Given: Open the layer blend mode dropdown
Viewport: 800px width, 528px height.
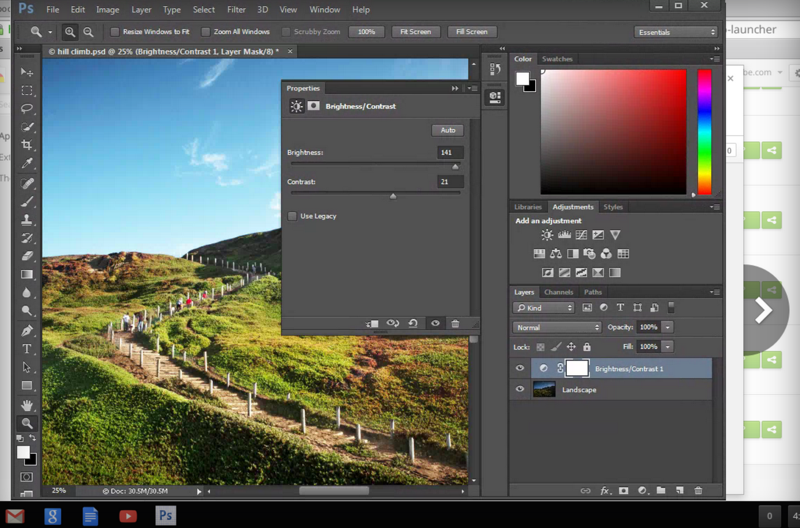Looking at the screenshot, I should click(x=556, y=327).
